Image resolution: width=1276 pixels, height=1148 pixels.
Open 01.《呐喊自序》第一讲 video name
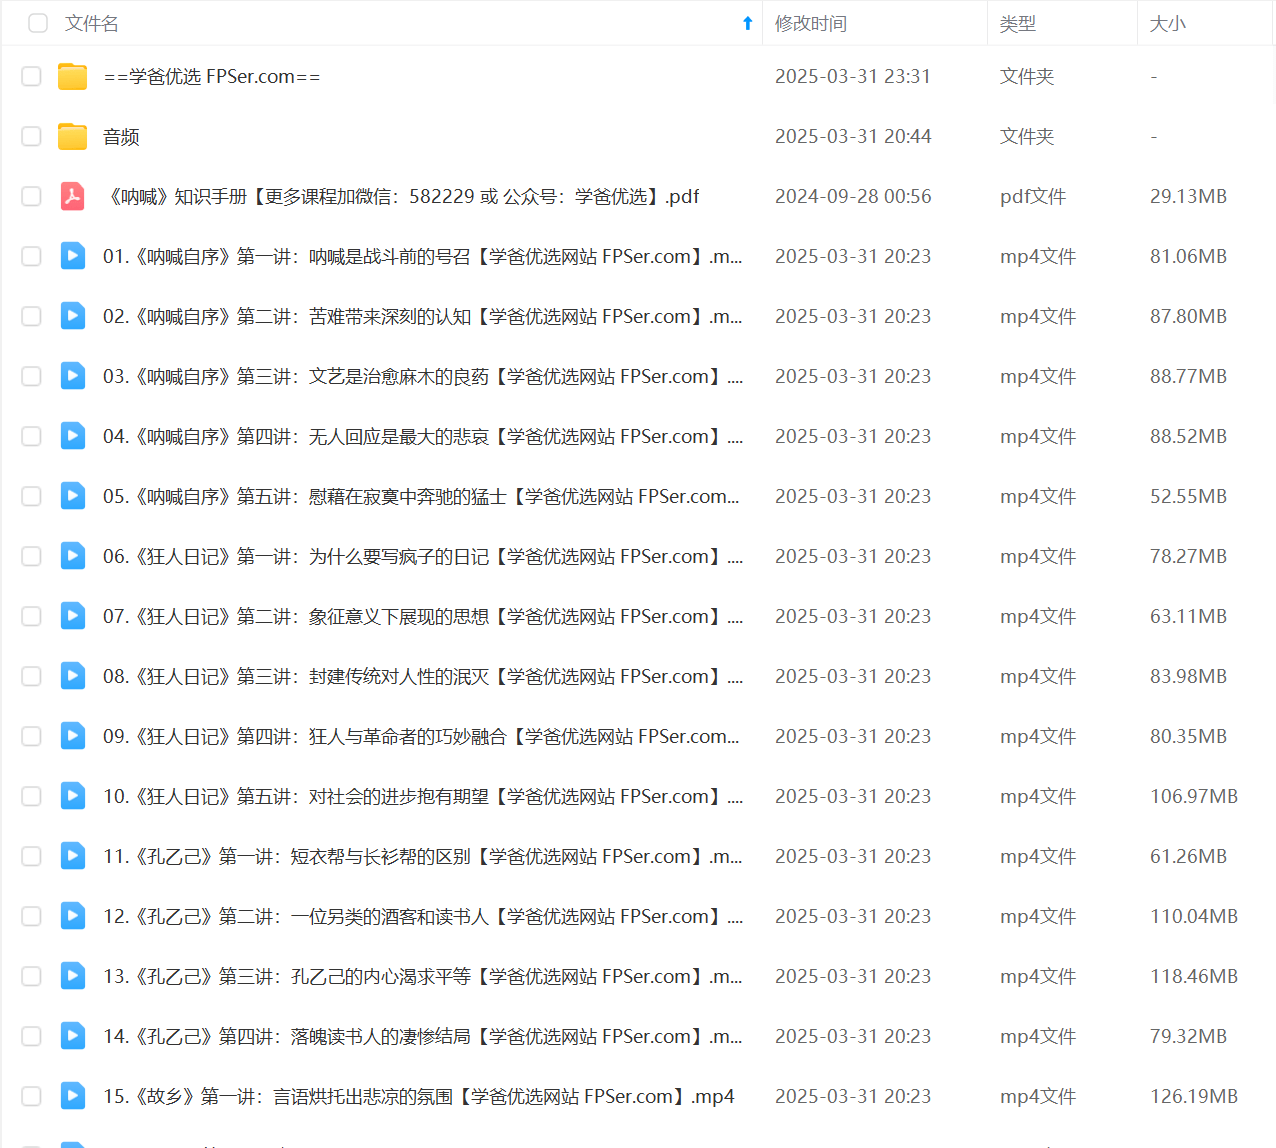click(x=423, y=256)
